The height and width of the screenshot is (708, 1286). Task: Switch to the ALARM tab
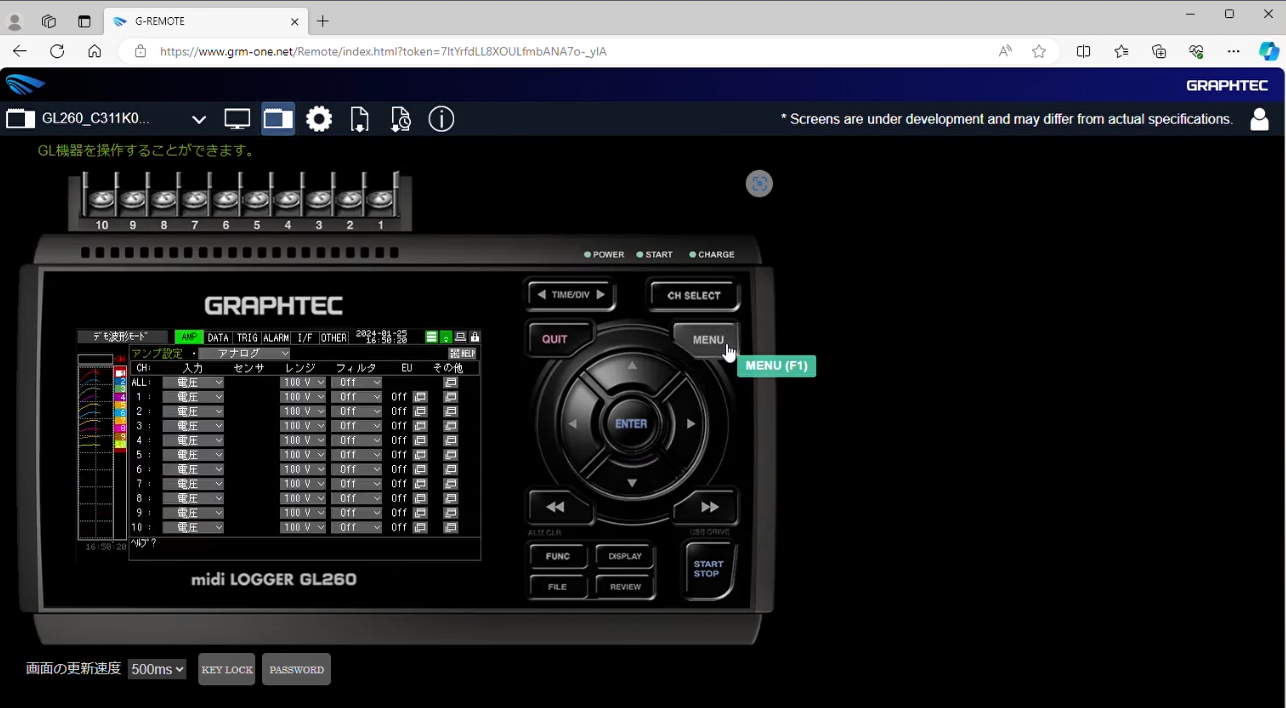tap(276, 338)
